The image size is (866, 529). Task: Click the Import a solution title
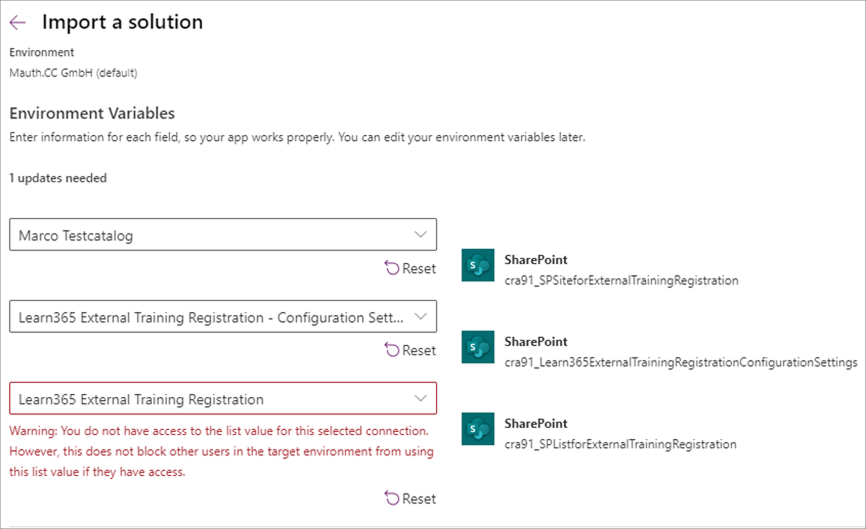(123, 22)
